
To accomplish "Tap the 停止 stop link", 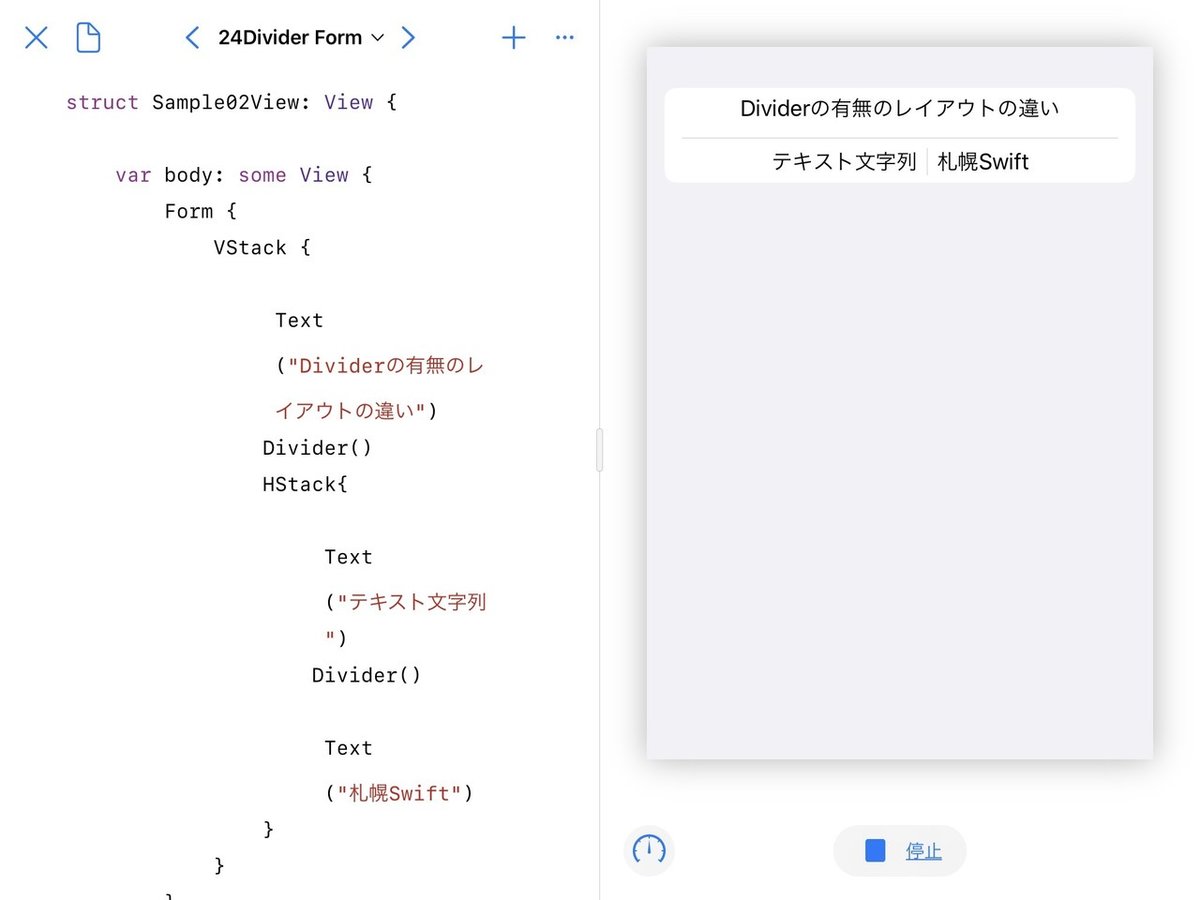I will (x=923, y=851).
